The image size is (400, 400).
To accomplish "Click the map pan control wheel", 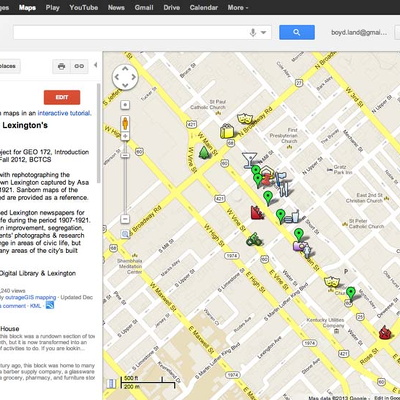I will tap(125, 77).
